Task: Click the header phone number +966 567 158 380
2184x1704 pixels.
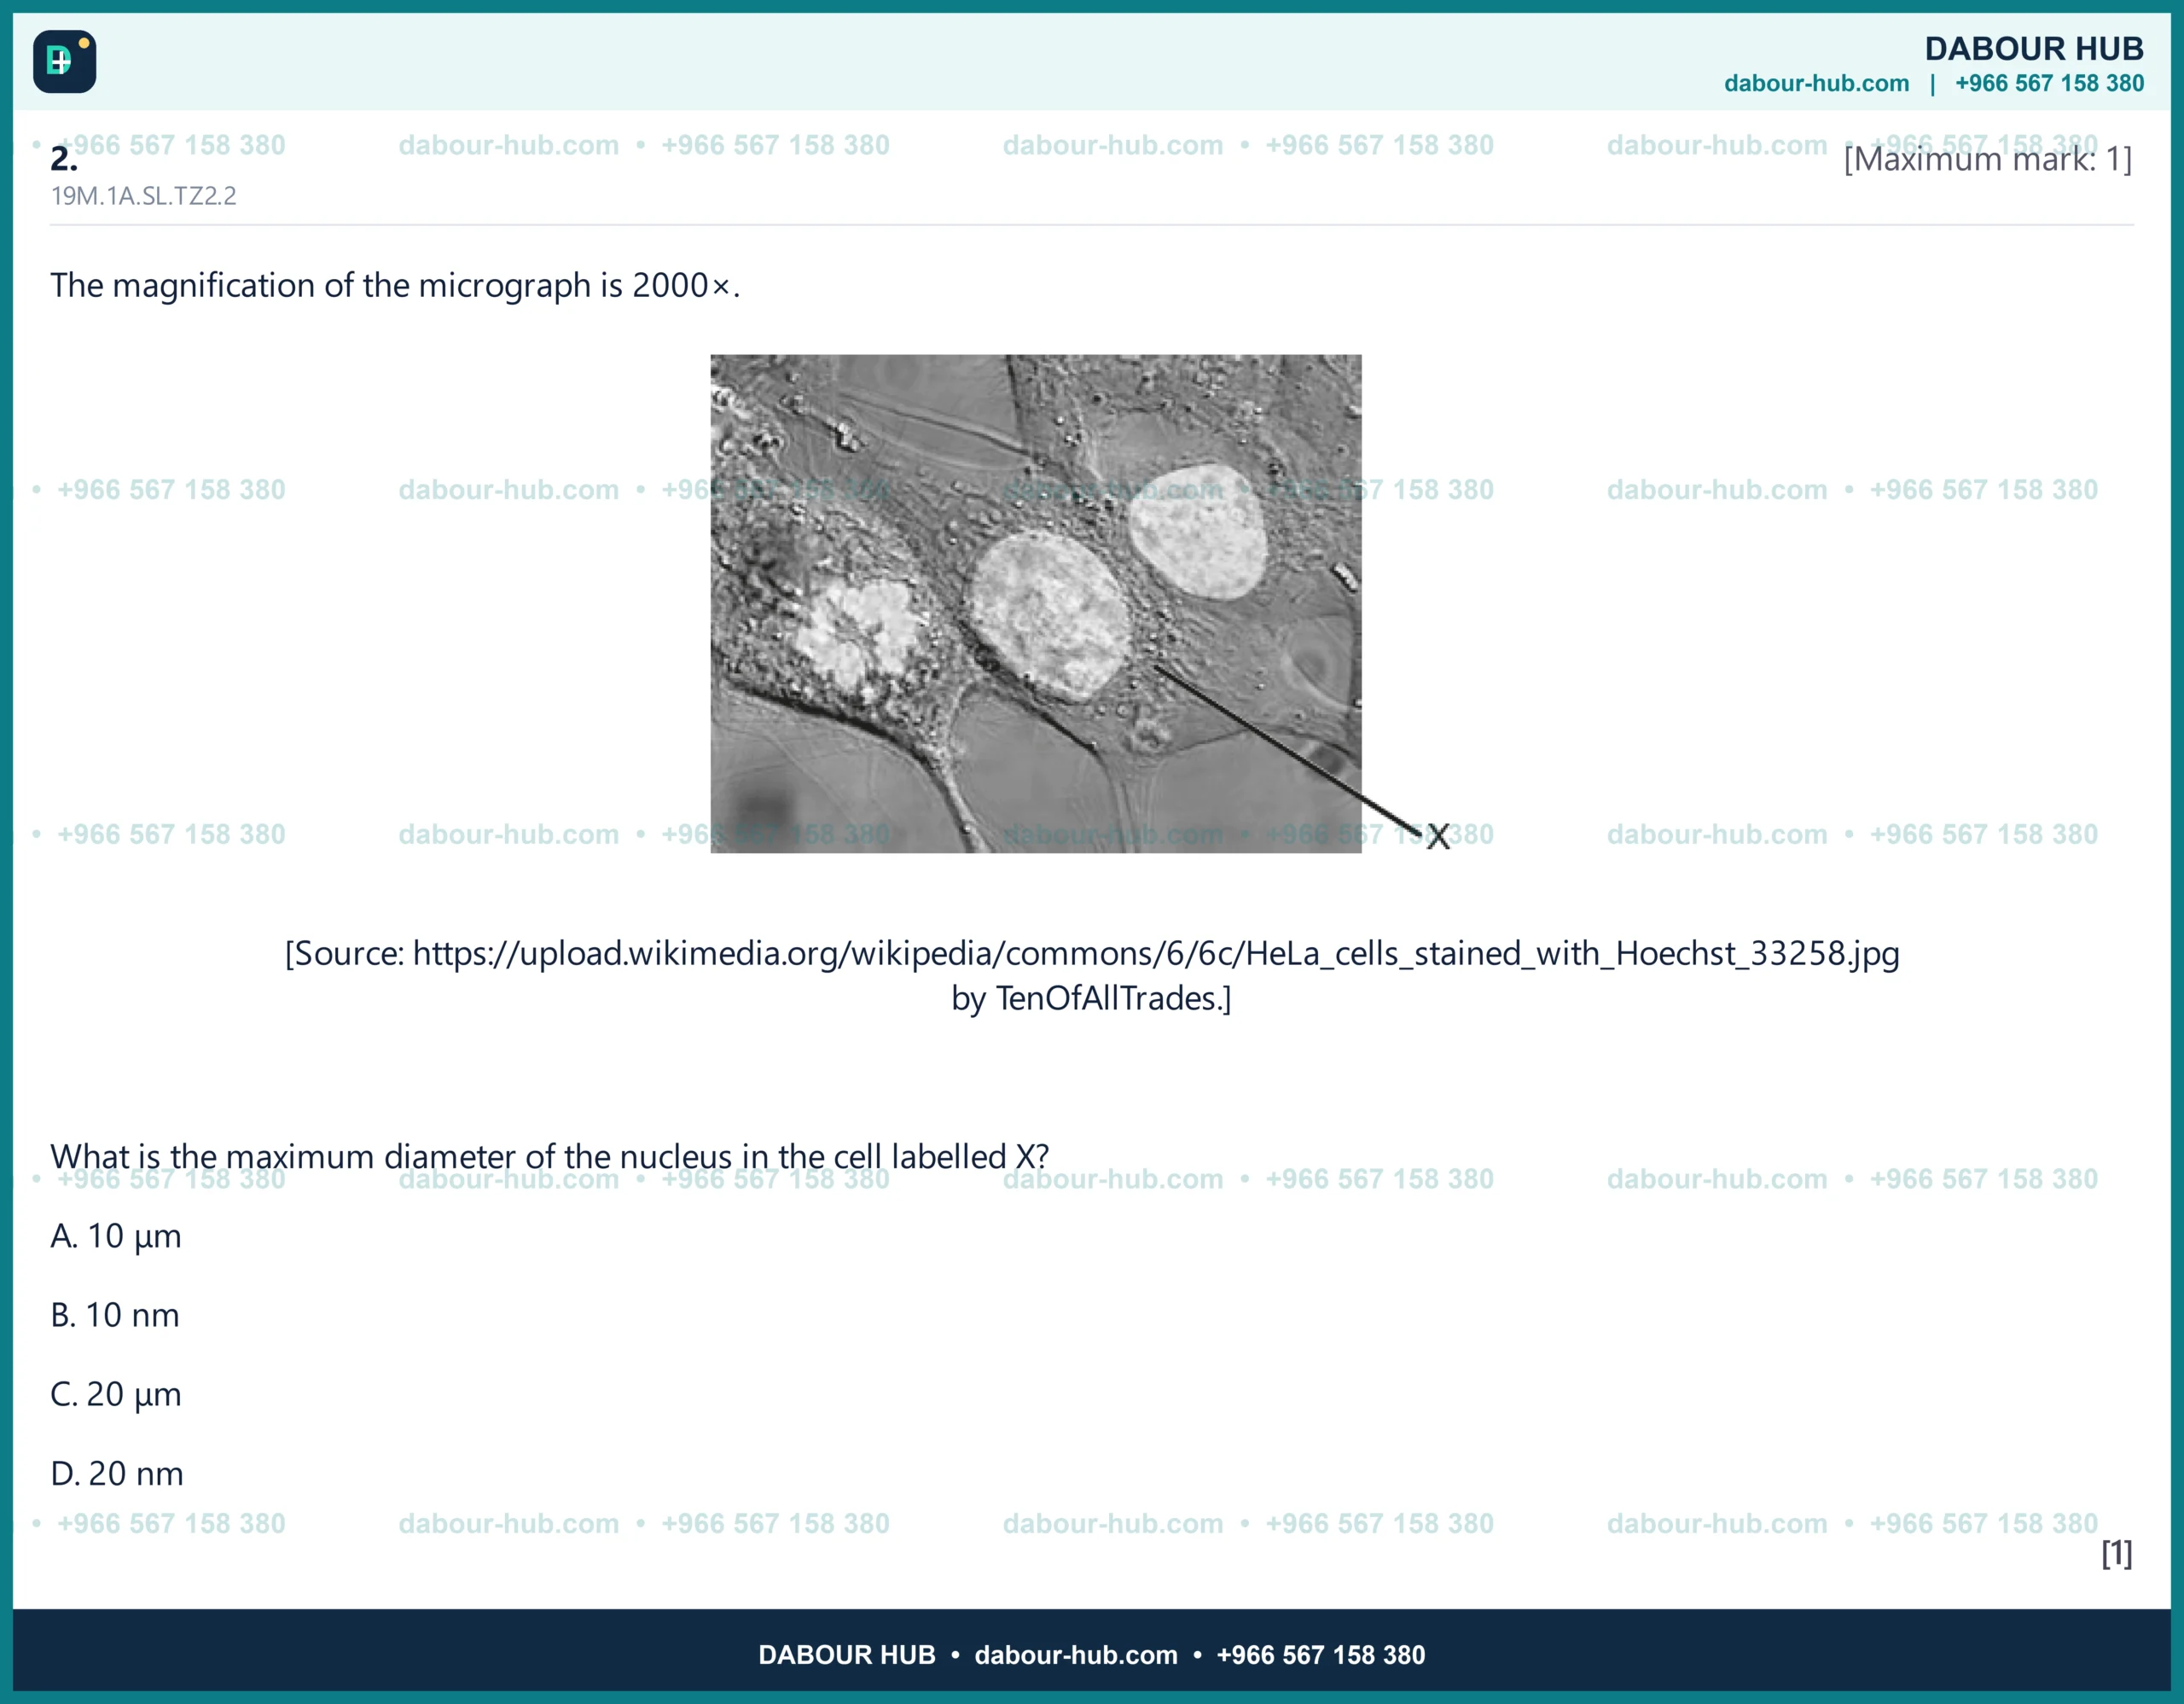Action: coord(2049,84)
